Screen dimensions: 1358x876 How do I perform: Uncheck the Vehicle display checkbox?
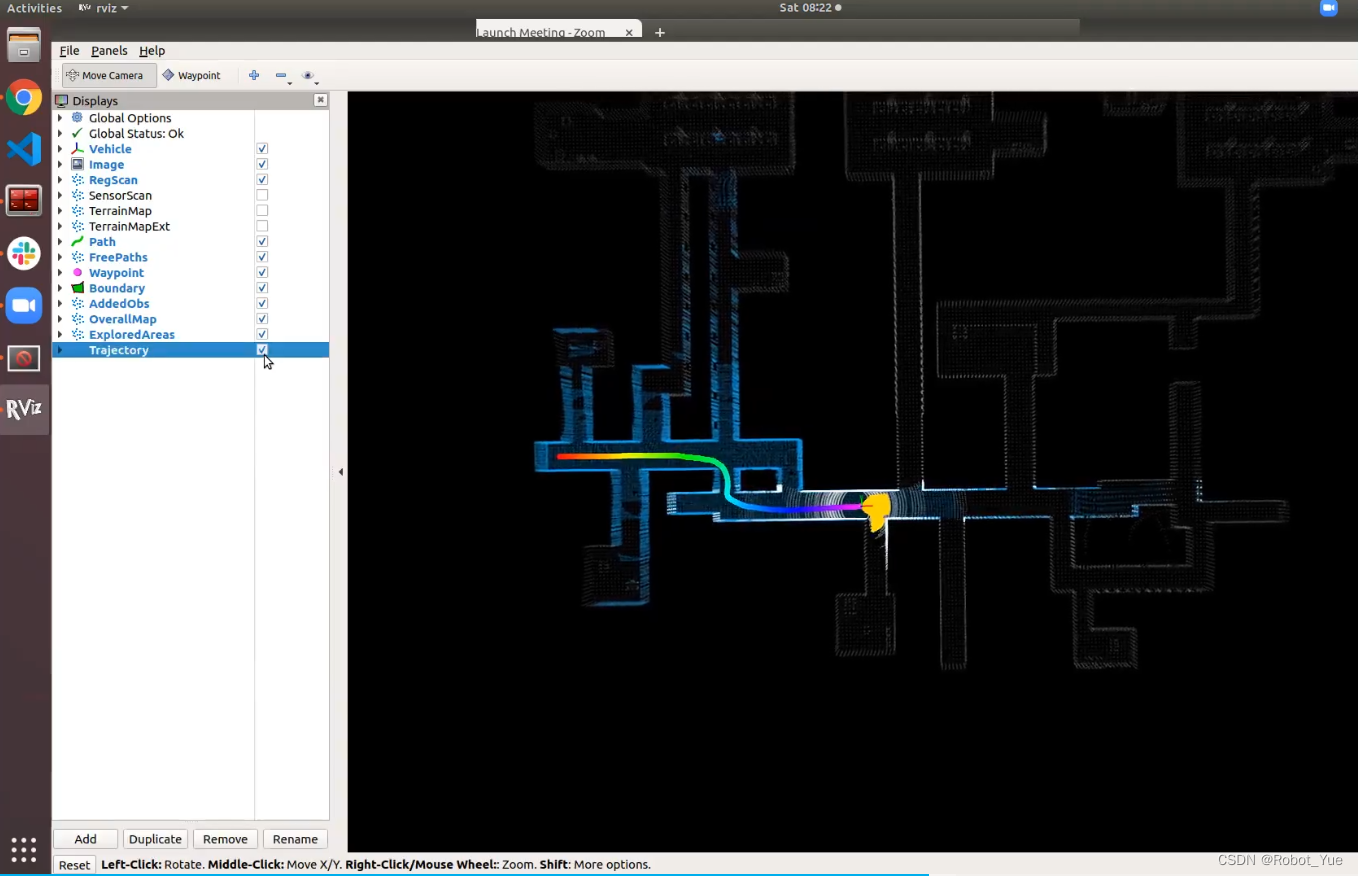click(262, 149)
